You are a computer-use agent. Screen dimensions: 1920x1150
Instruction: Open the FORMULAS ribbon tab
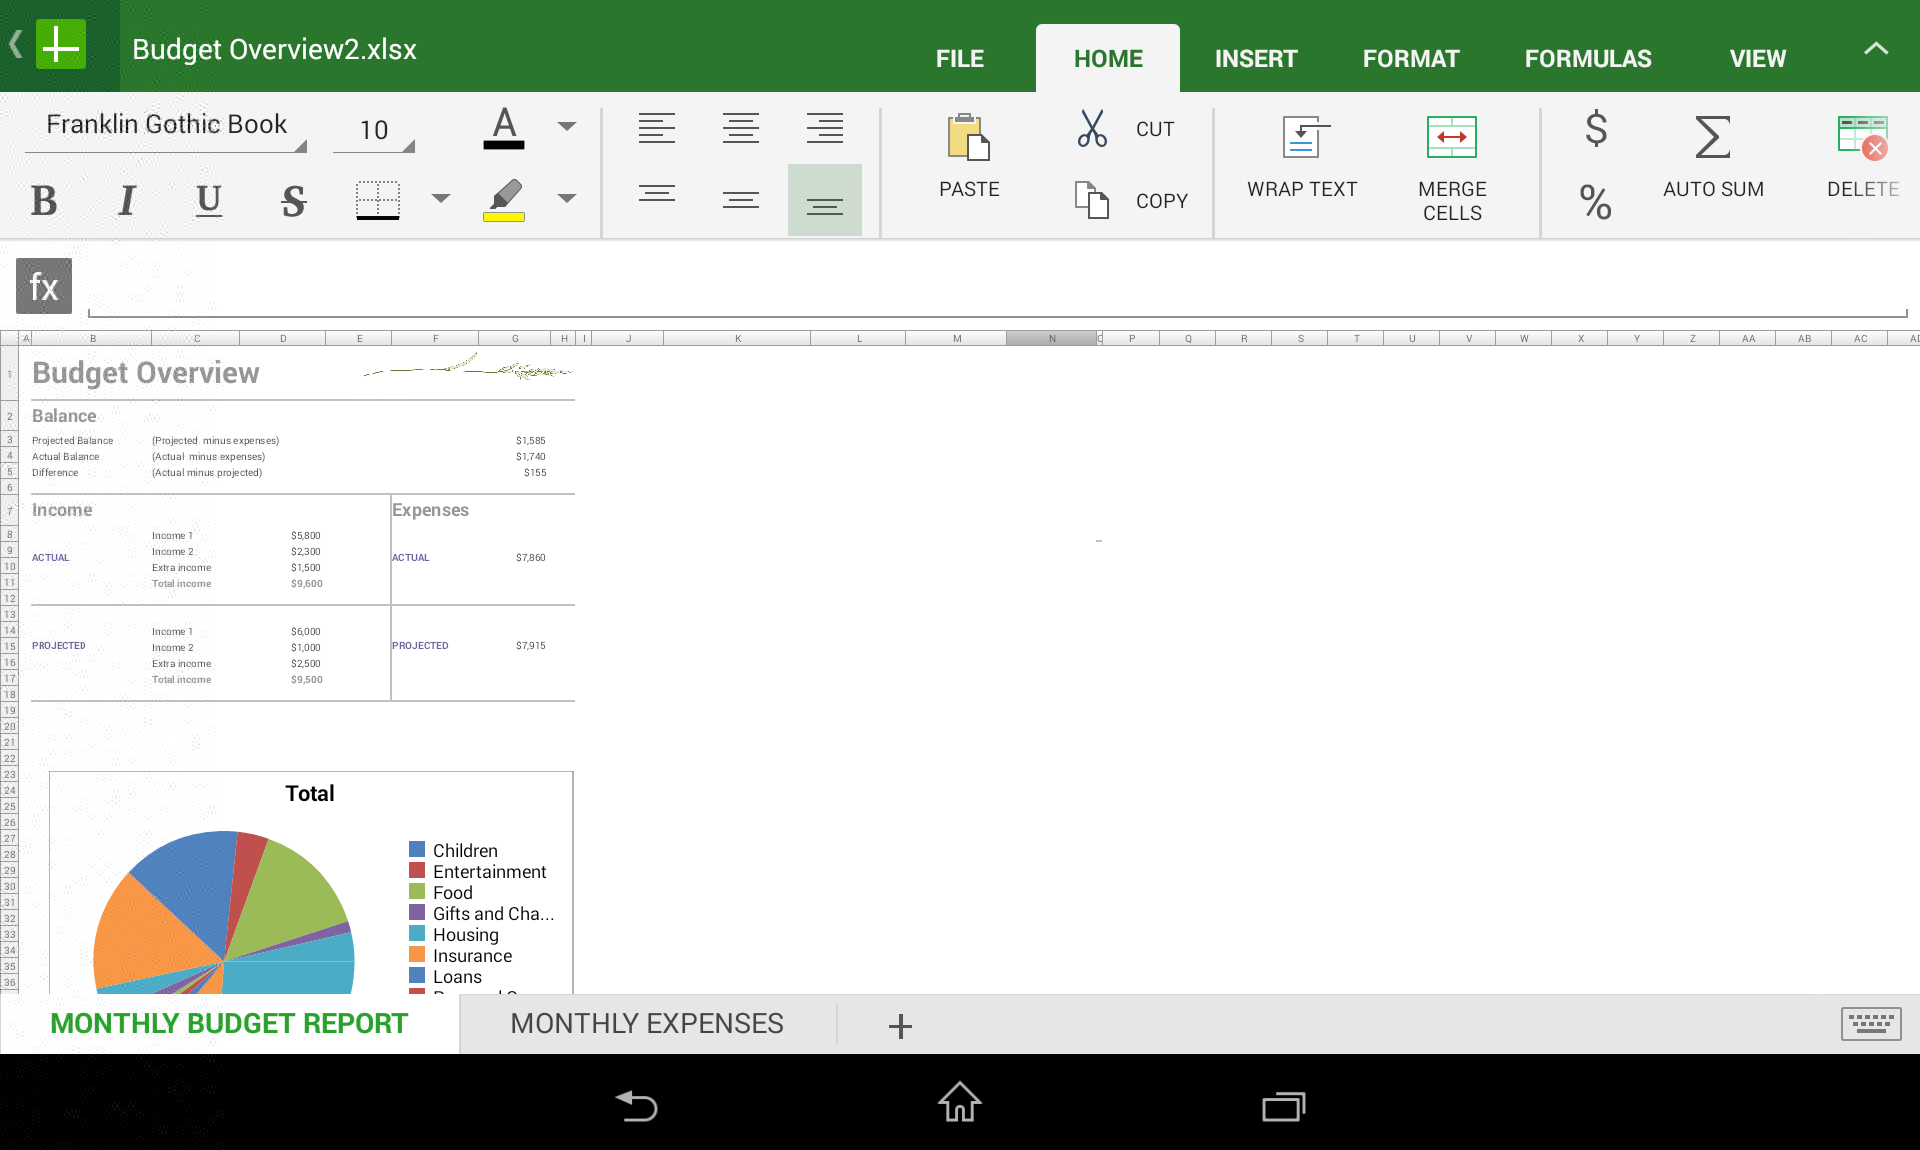pos(1587,59)
